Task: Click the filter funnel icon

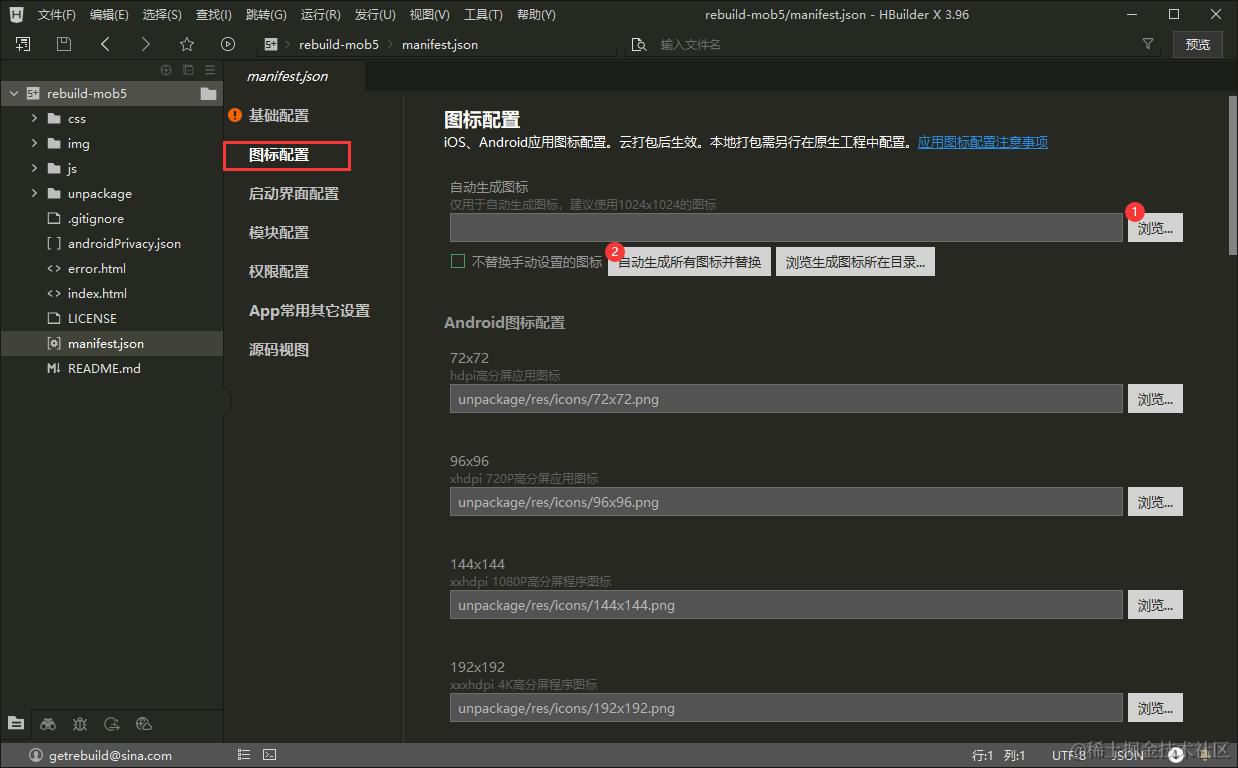Action: [1148, 44]
